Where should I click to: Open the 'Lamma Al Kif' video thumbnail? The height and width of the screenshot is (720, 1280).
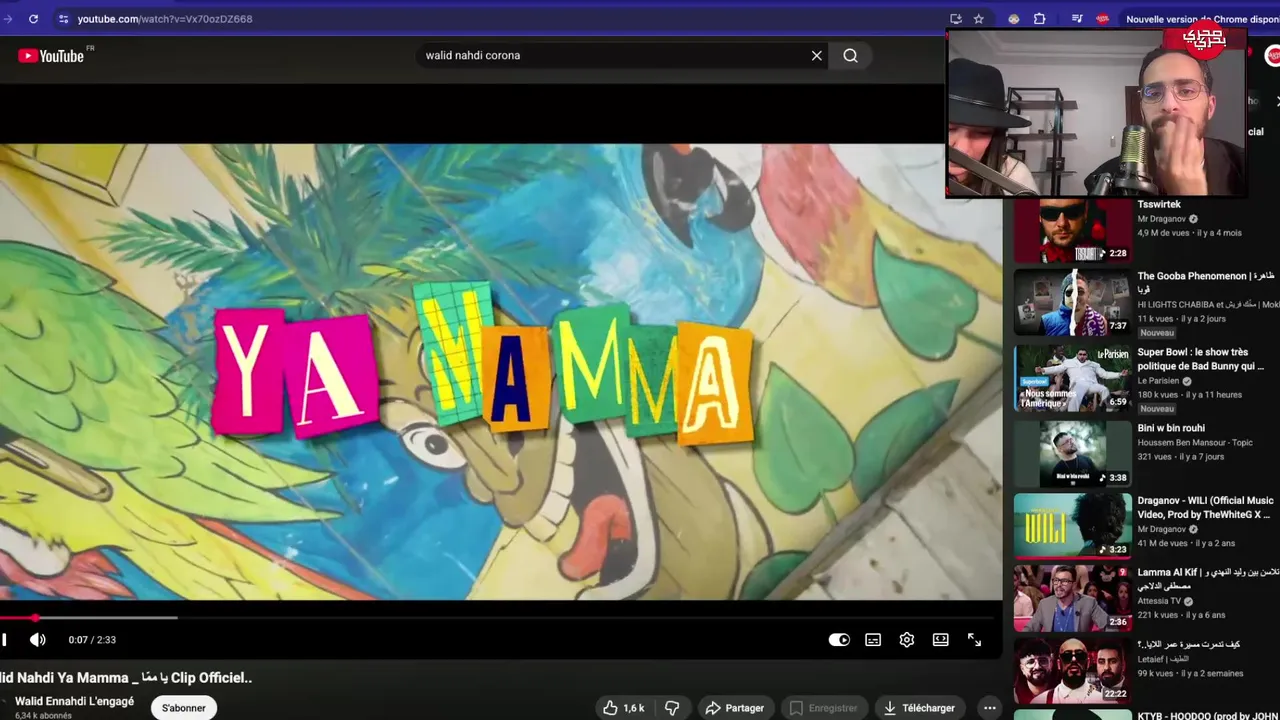tap(1073, 598)
